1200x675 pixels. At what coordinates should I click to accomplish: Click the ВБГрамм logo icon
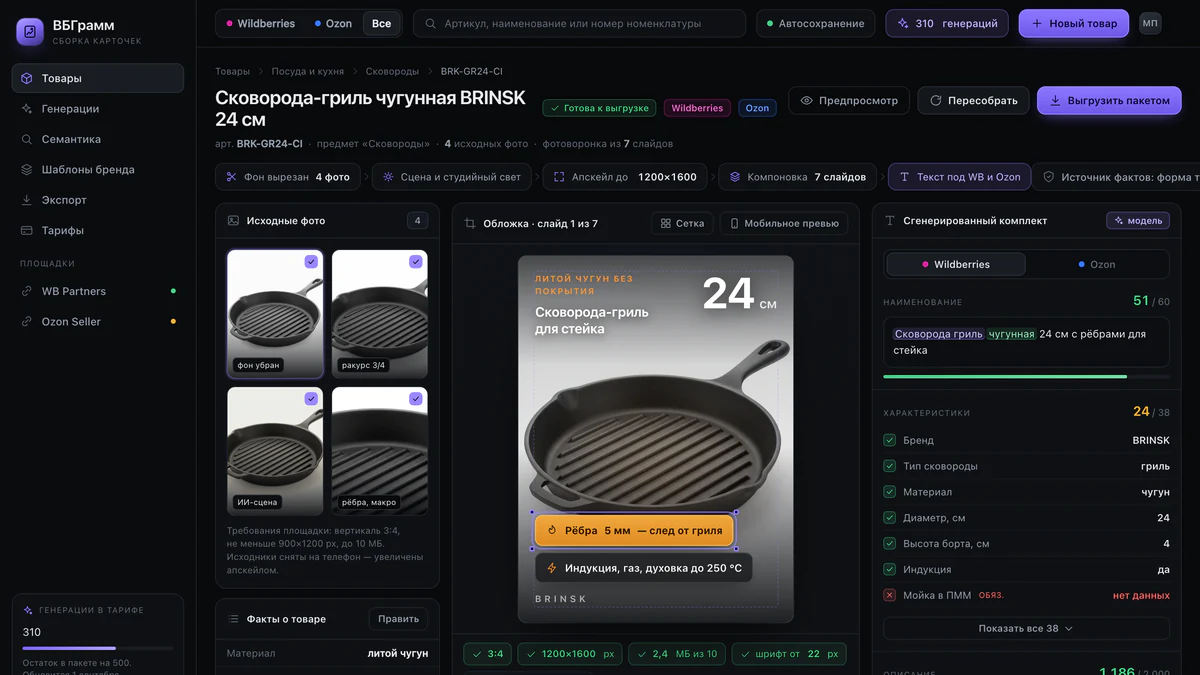tap(30, 32)
